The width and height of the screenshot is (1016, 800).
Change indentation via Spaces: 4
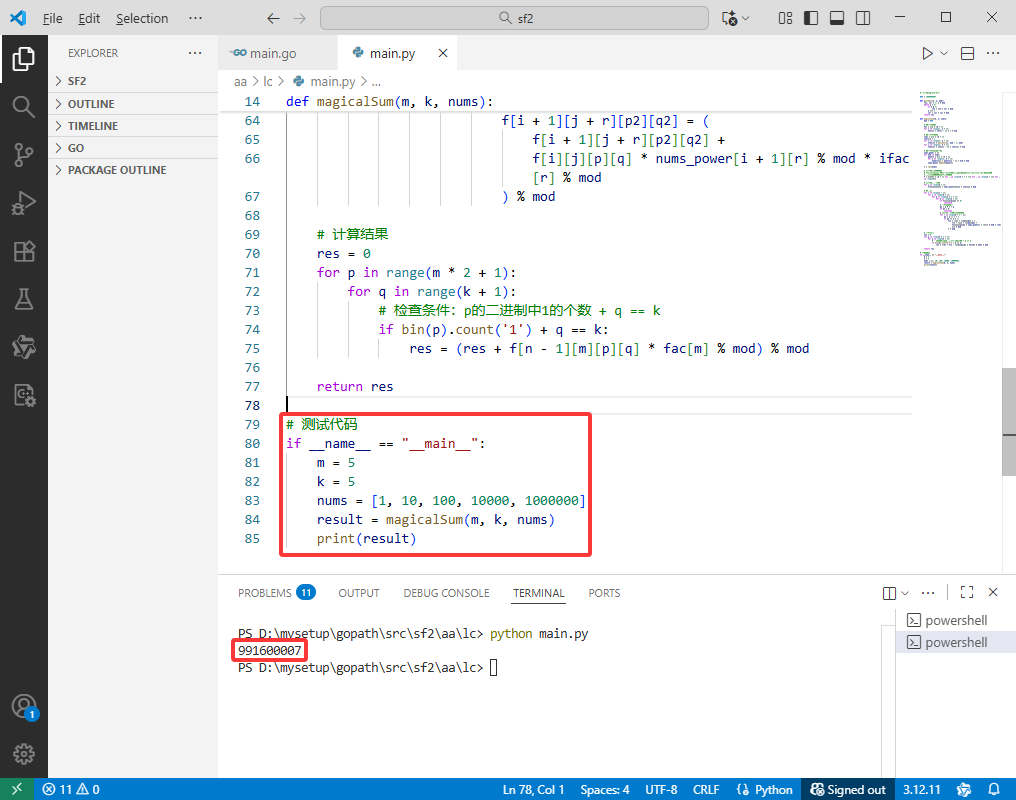click(605, 789)
